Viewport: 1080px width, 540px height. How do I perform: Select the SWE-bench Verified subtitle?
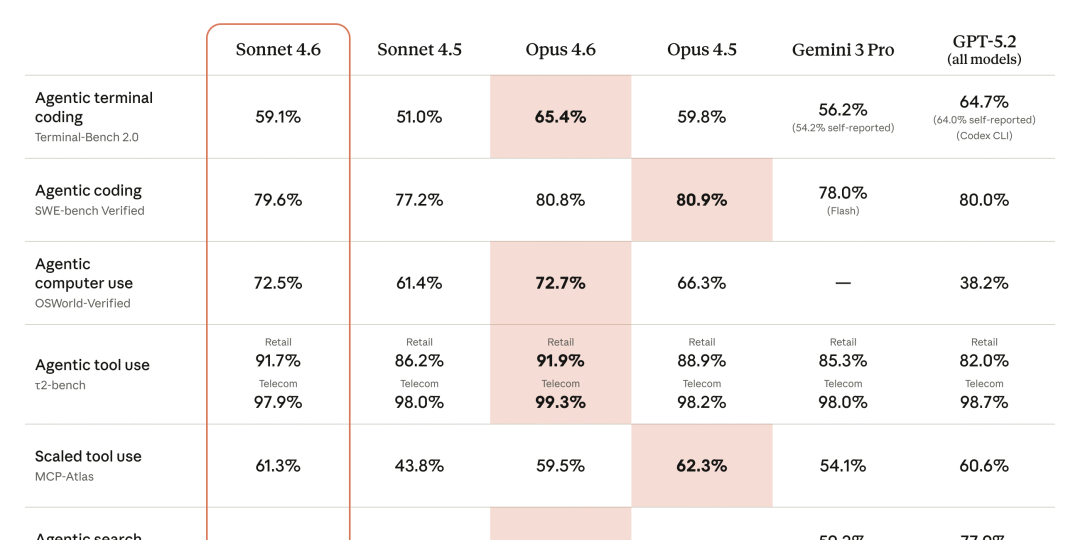90,211
